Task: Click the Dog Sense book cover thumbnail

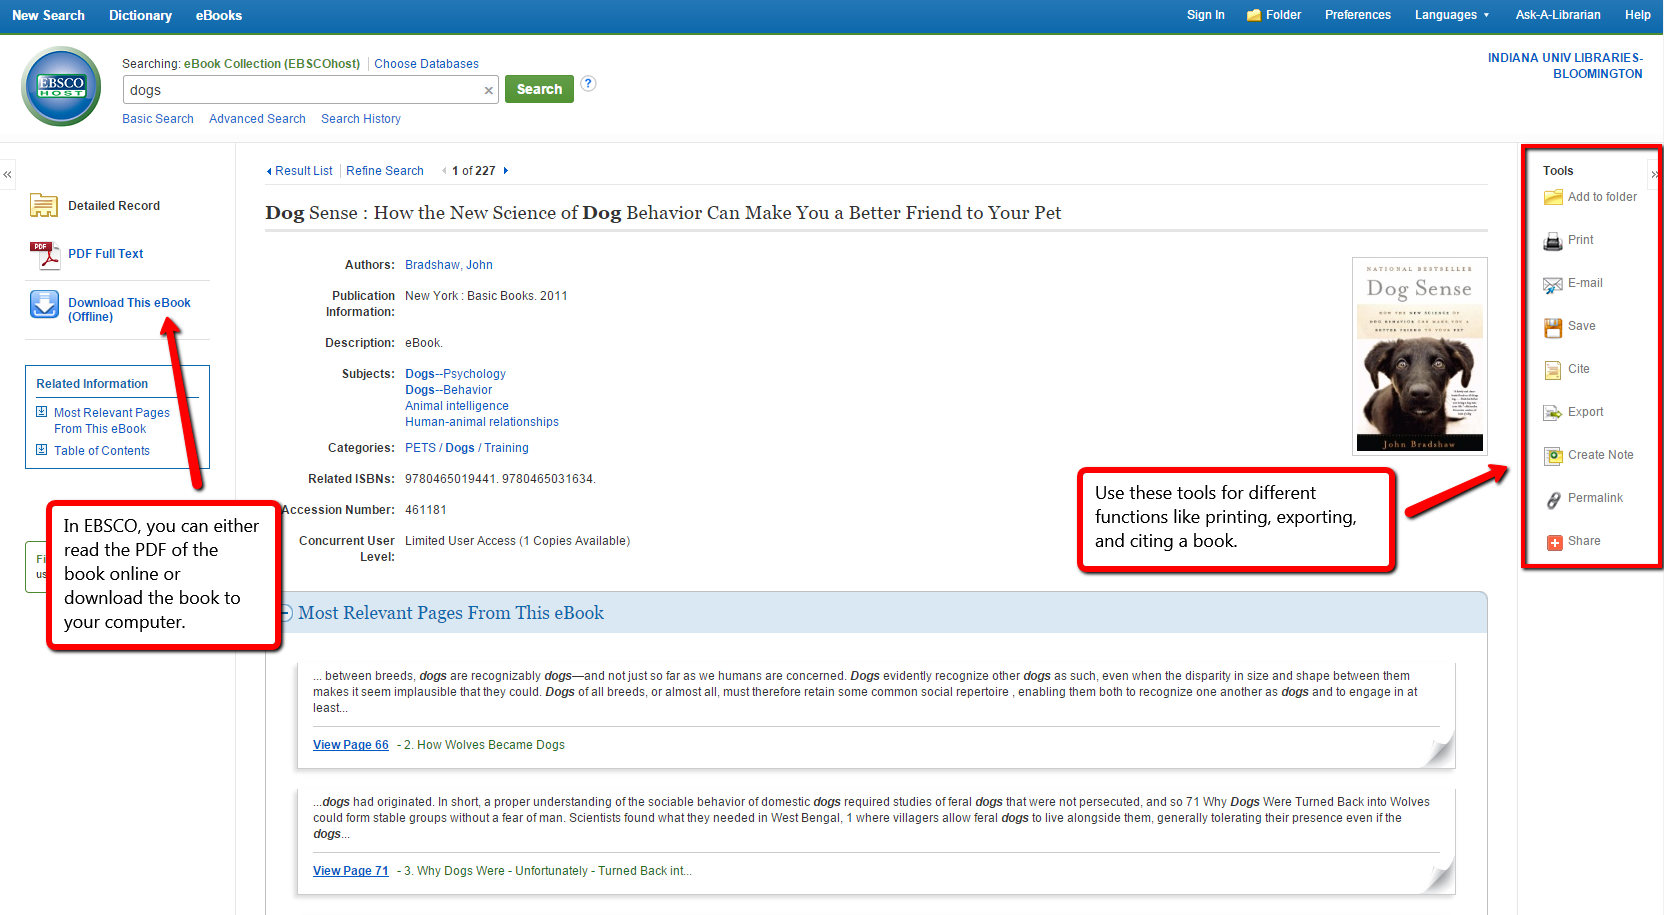Action: click(1419, 356)
